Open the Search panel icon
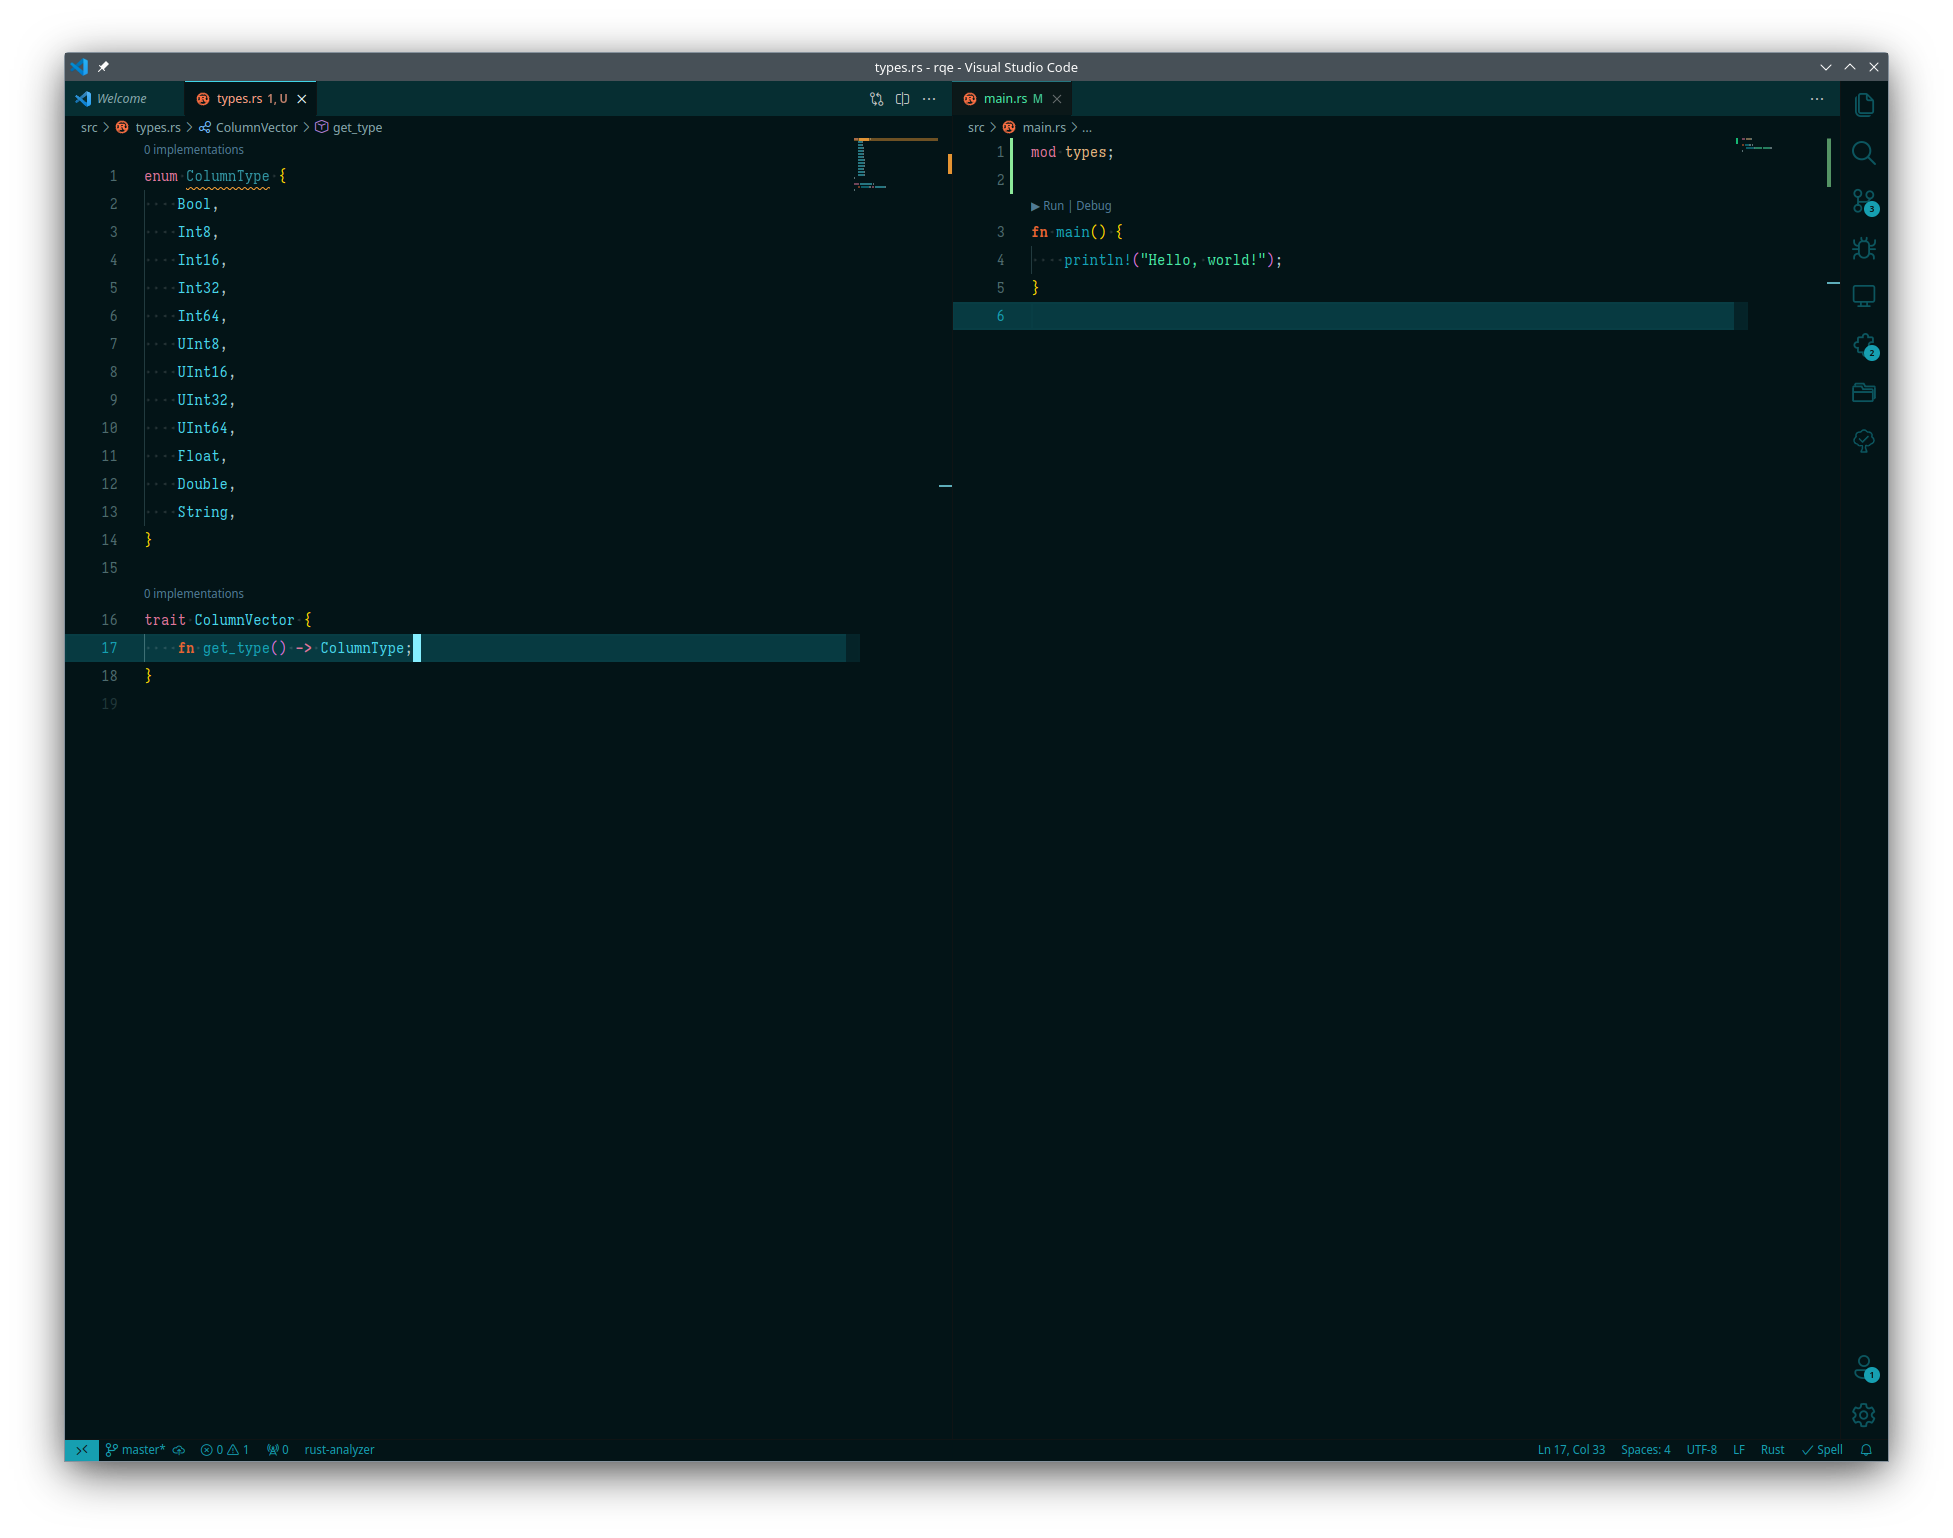Screen dimensions: 1953x1538 coord(1864,153)
